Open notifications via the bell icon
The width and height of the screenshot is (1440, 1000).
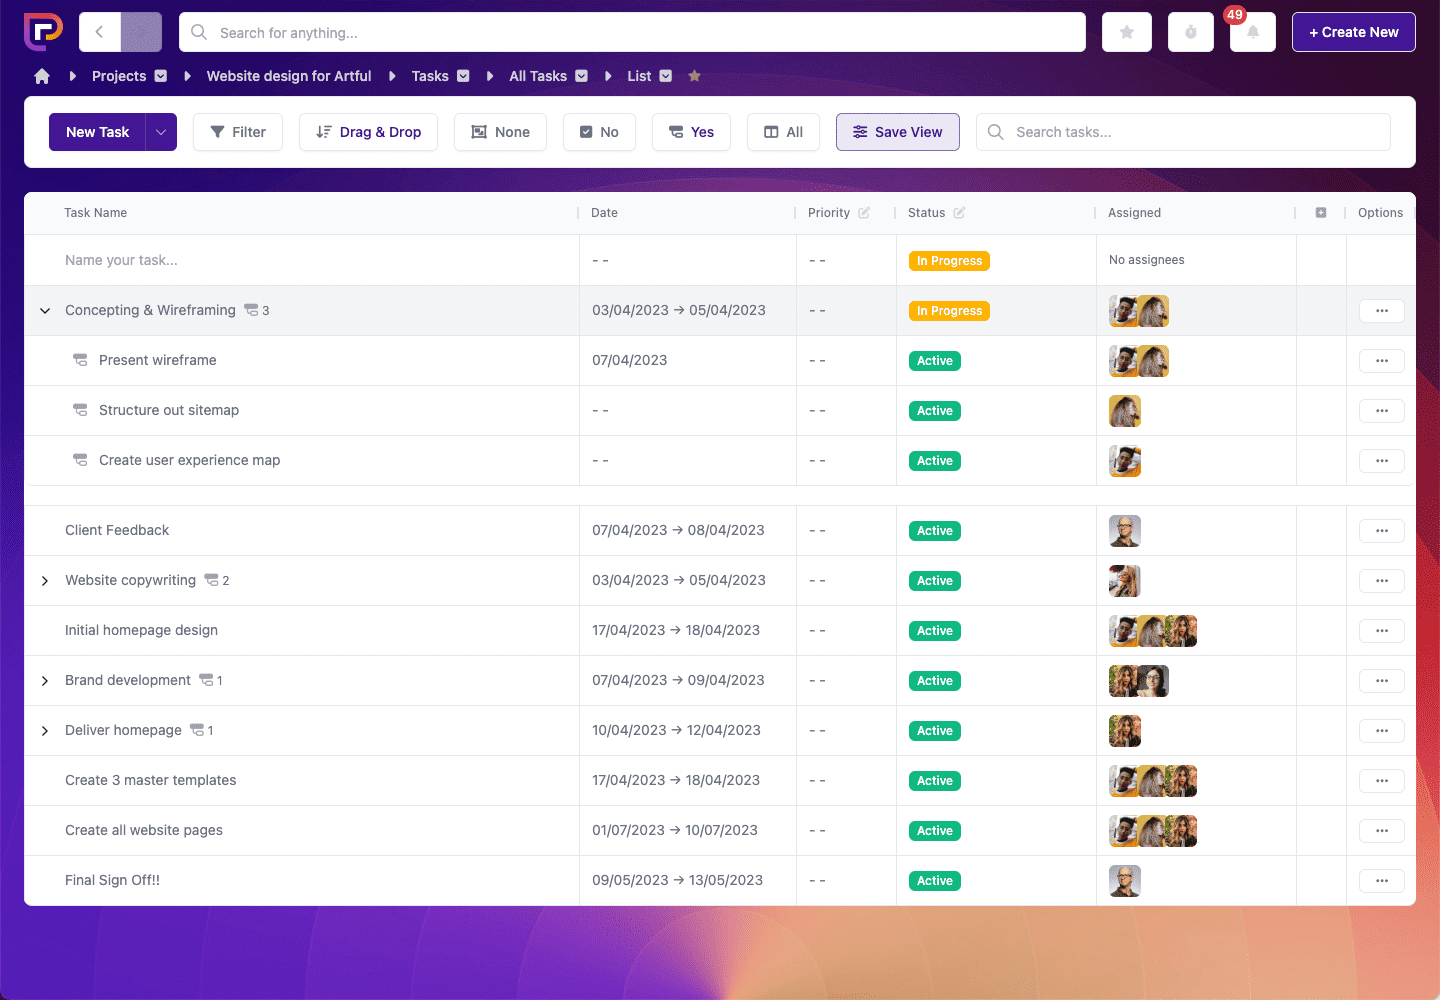tap(1252, 31)
